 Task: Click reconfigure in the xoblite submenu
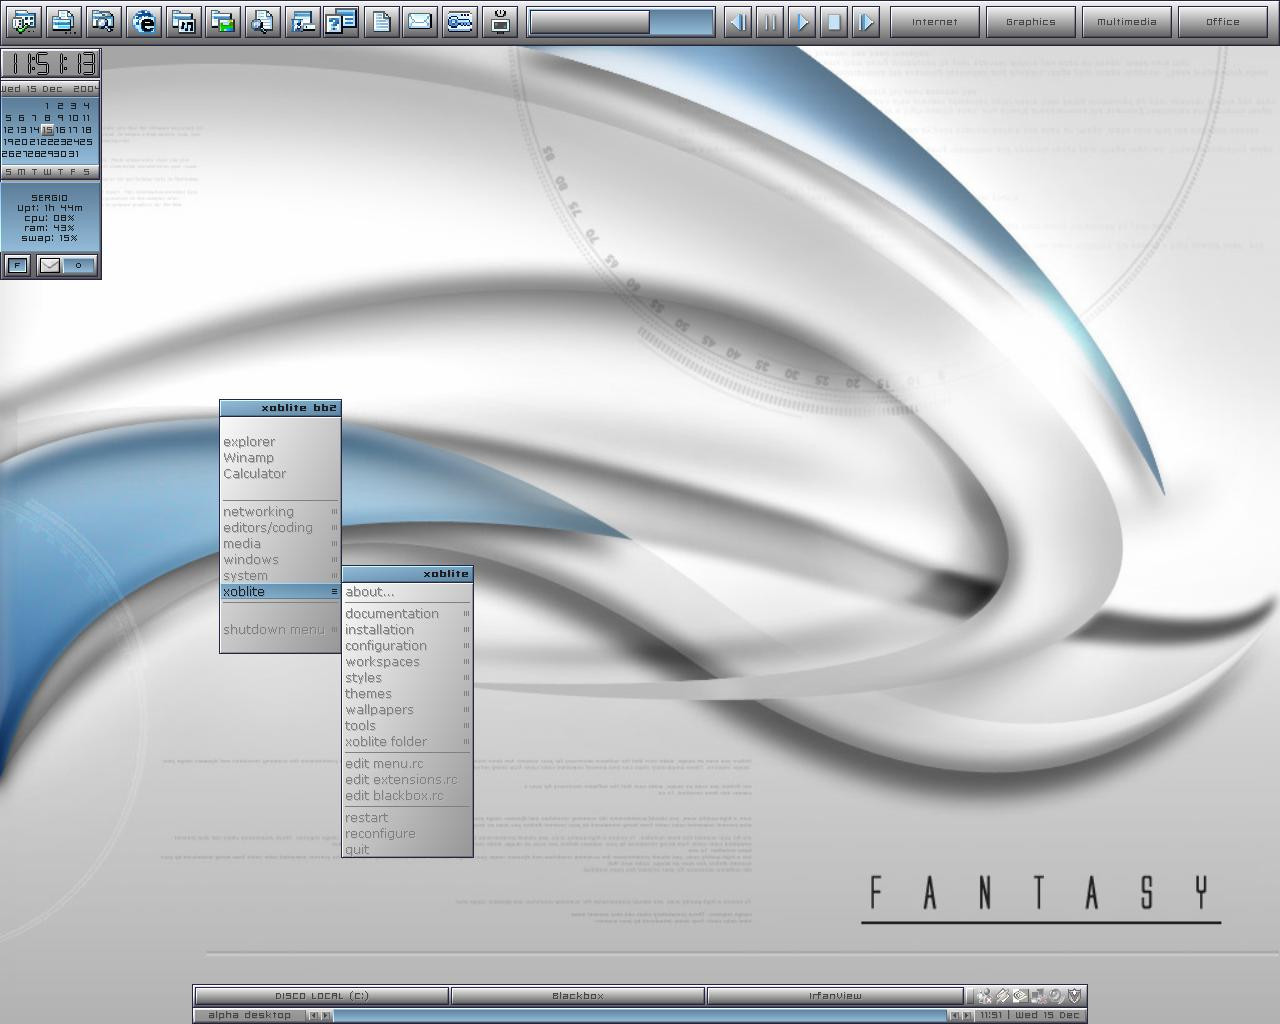(407, 834)
